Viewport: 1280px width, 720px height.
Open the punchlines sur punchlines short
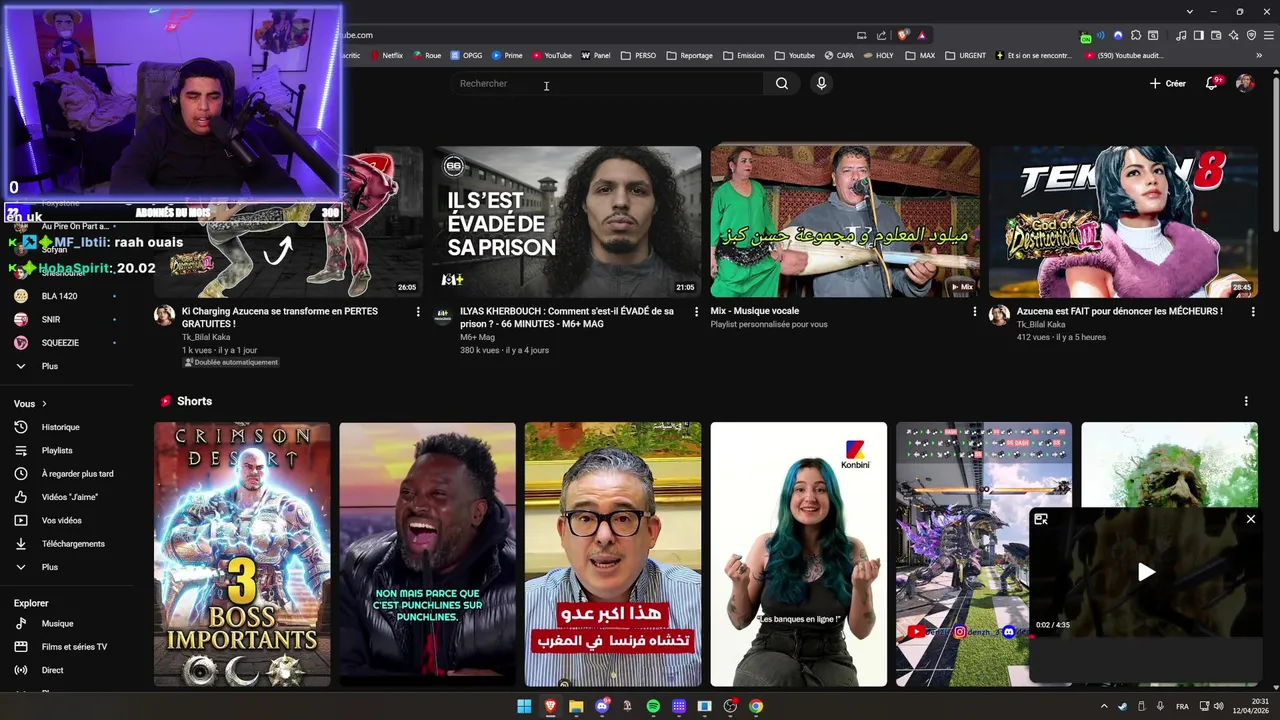pyautogui.click(x=427, y=554)
